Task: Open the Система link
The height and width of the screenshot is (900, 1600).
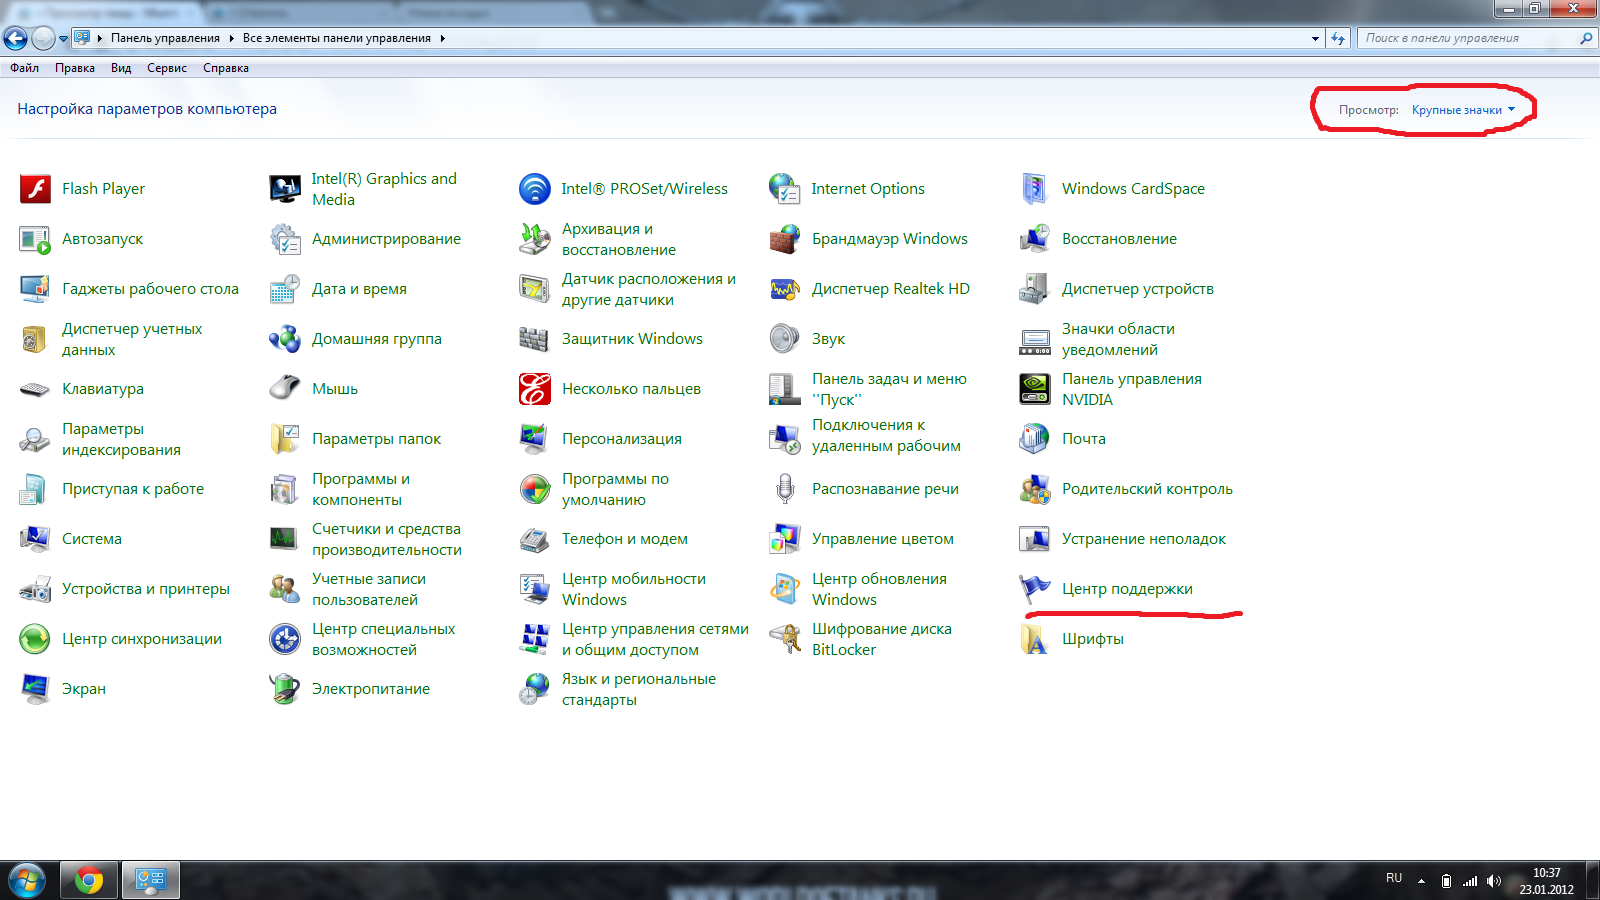Action: click(x=92, y=539)
